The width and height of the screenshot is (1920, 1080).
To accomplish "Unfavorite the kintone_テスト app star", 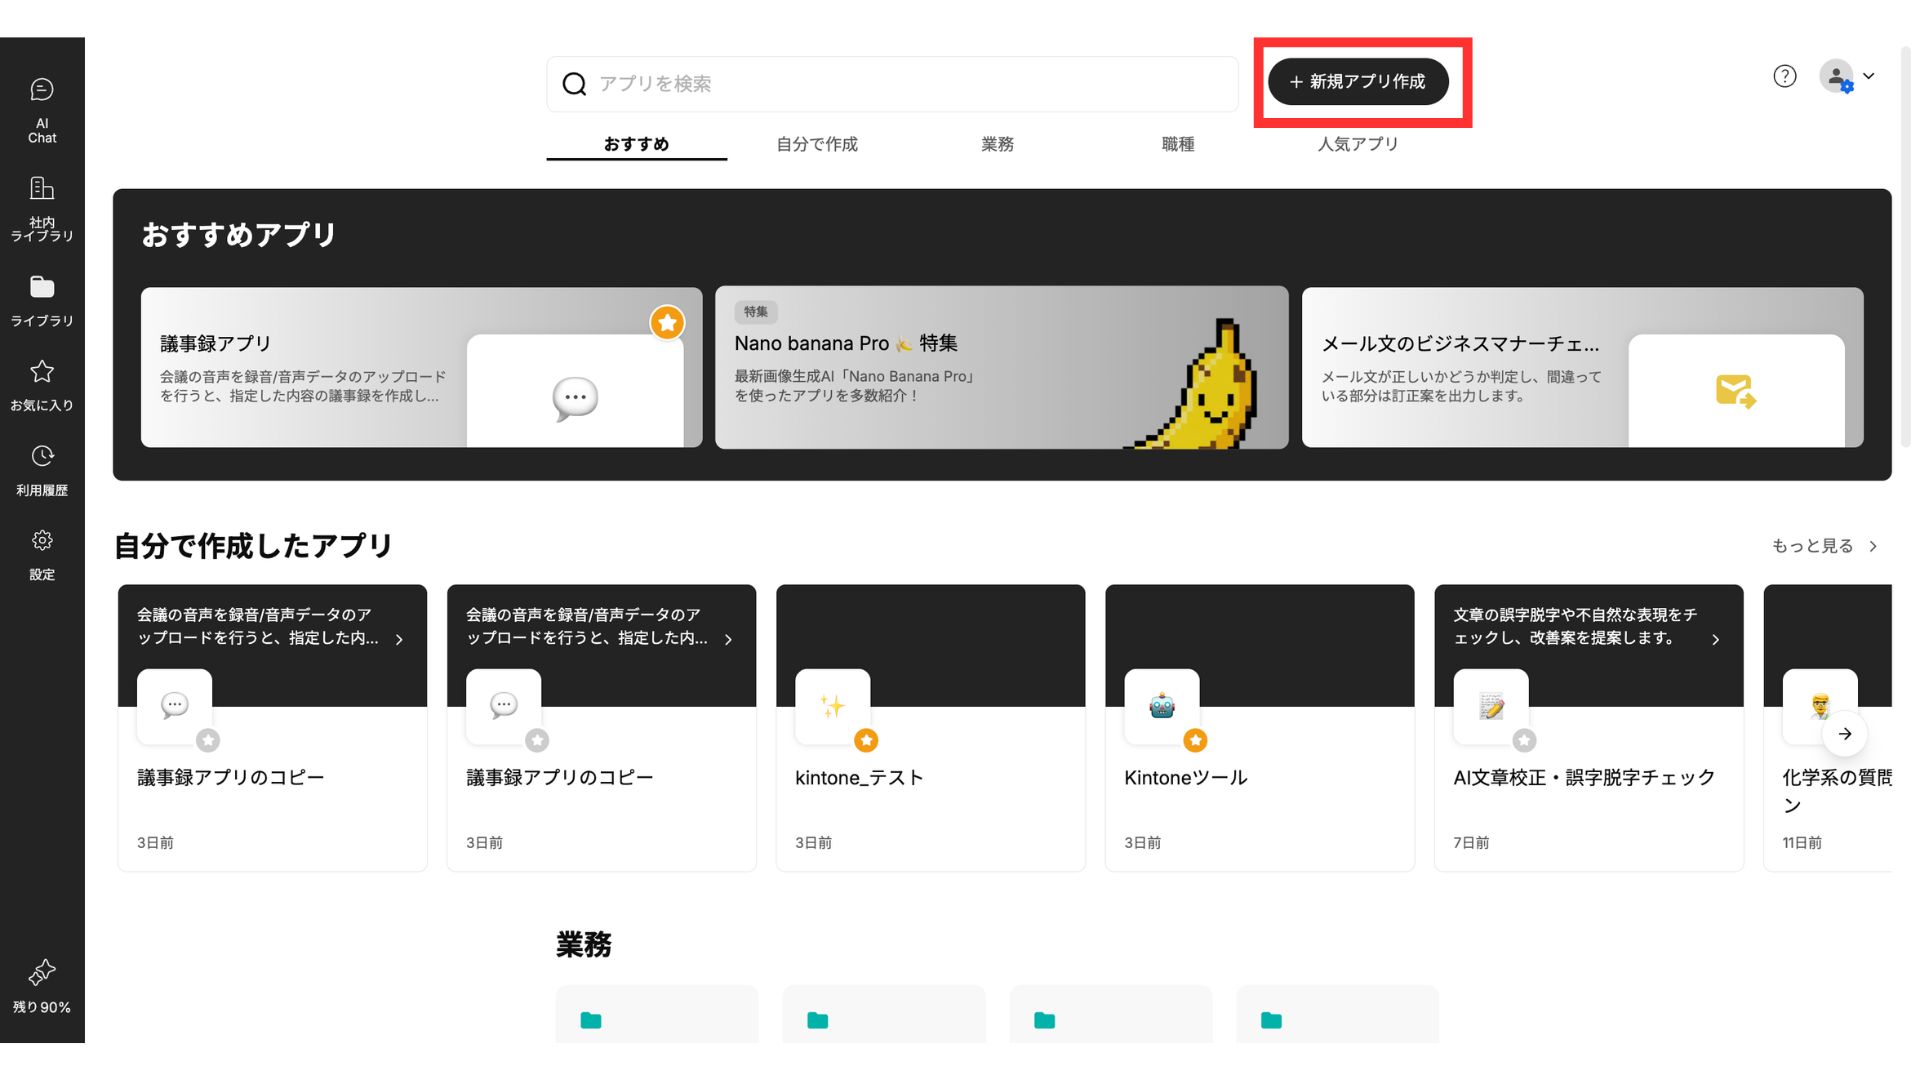I will pos(866,740).
